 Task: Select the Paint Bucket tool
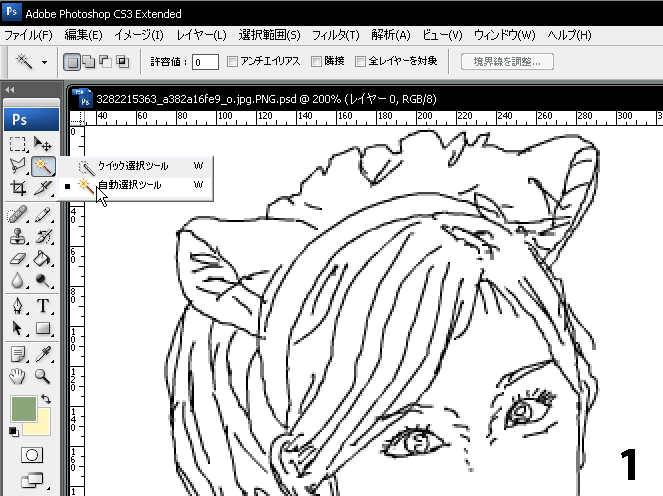43,258
